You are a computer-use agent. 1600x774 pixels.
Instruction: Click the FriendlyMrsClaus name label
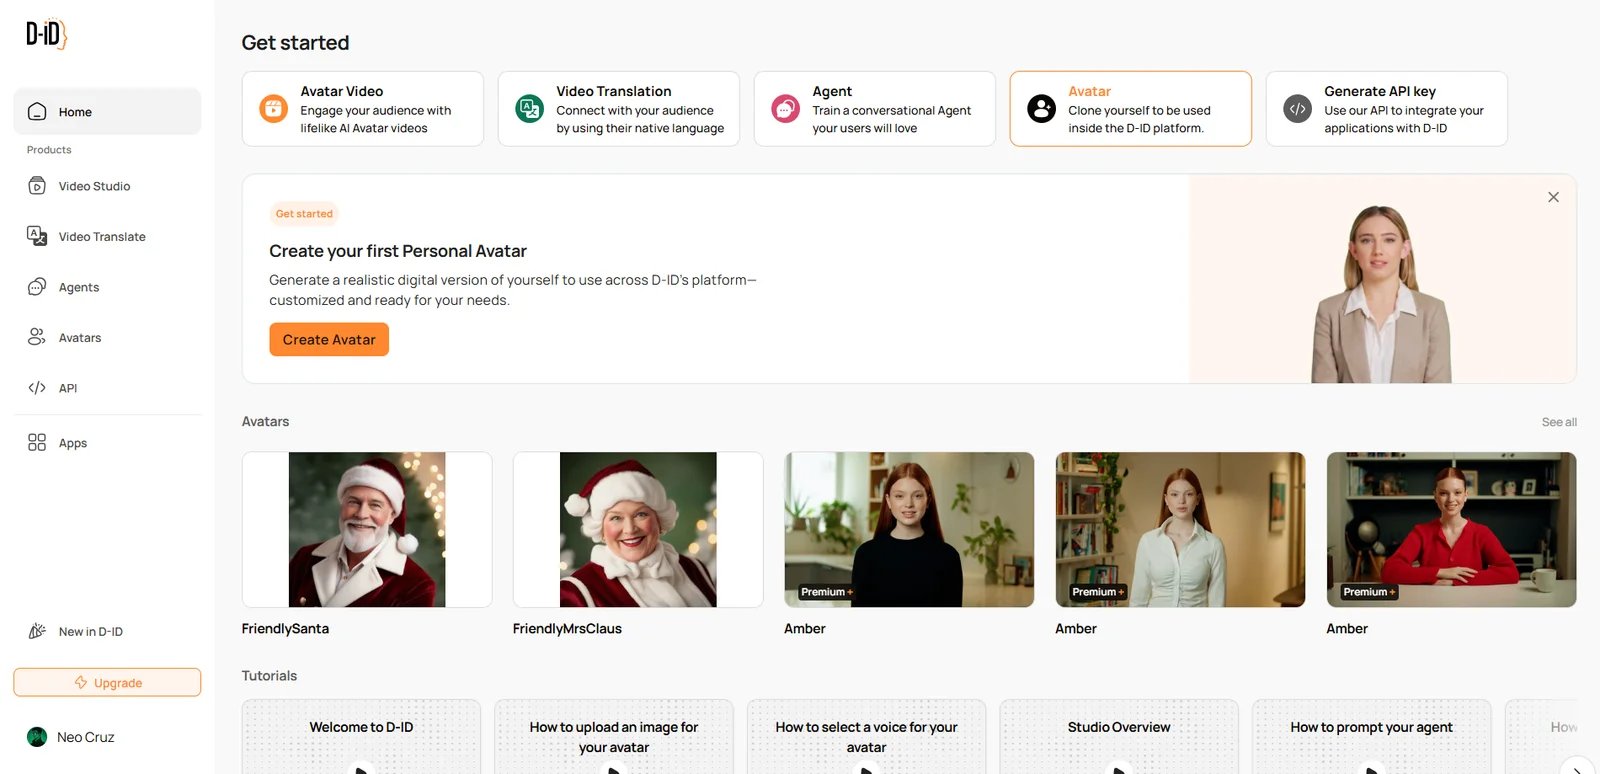click(x=567, y=629)
